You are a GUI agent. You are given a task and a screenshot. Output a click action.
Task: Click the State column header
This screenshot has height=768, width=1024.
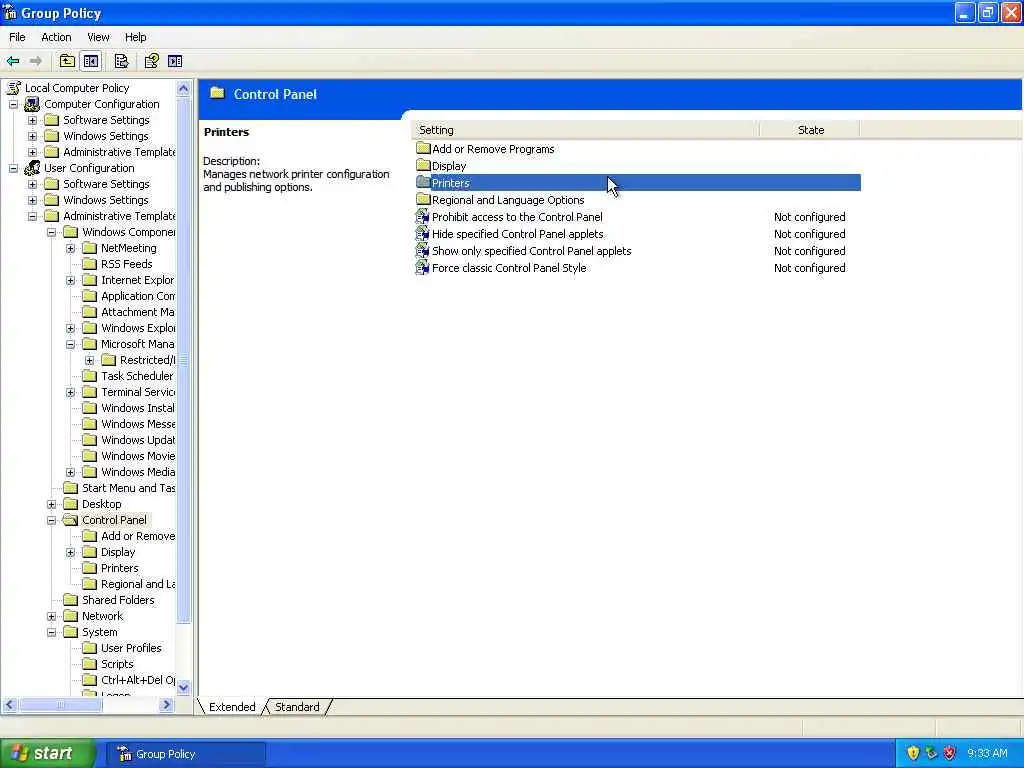(x=810, y=130)
